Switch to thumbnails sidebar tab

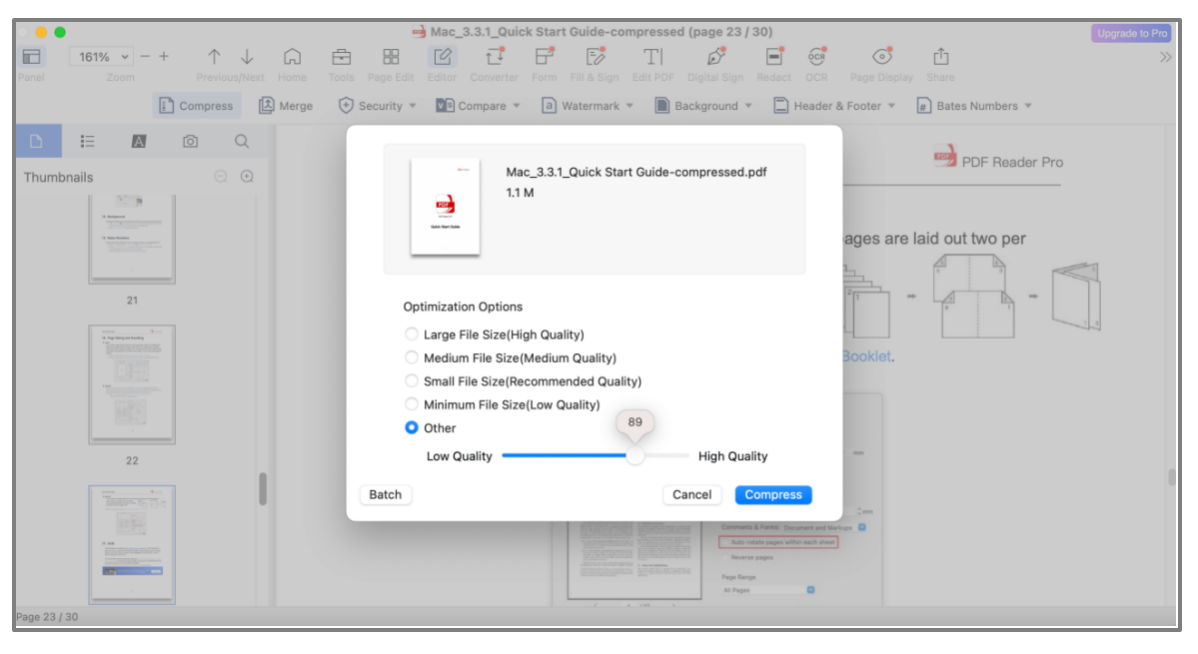37,141
